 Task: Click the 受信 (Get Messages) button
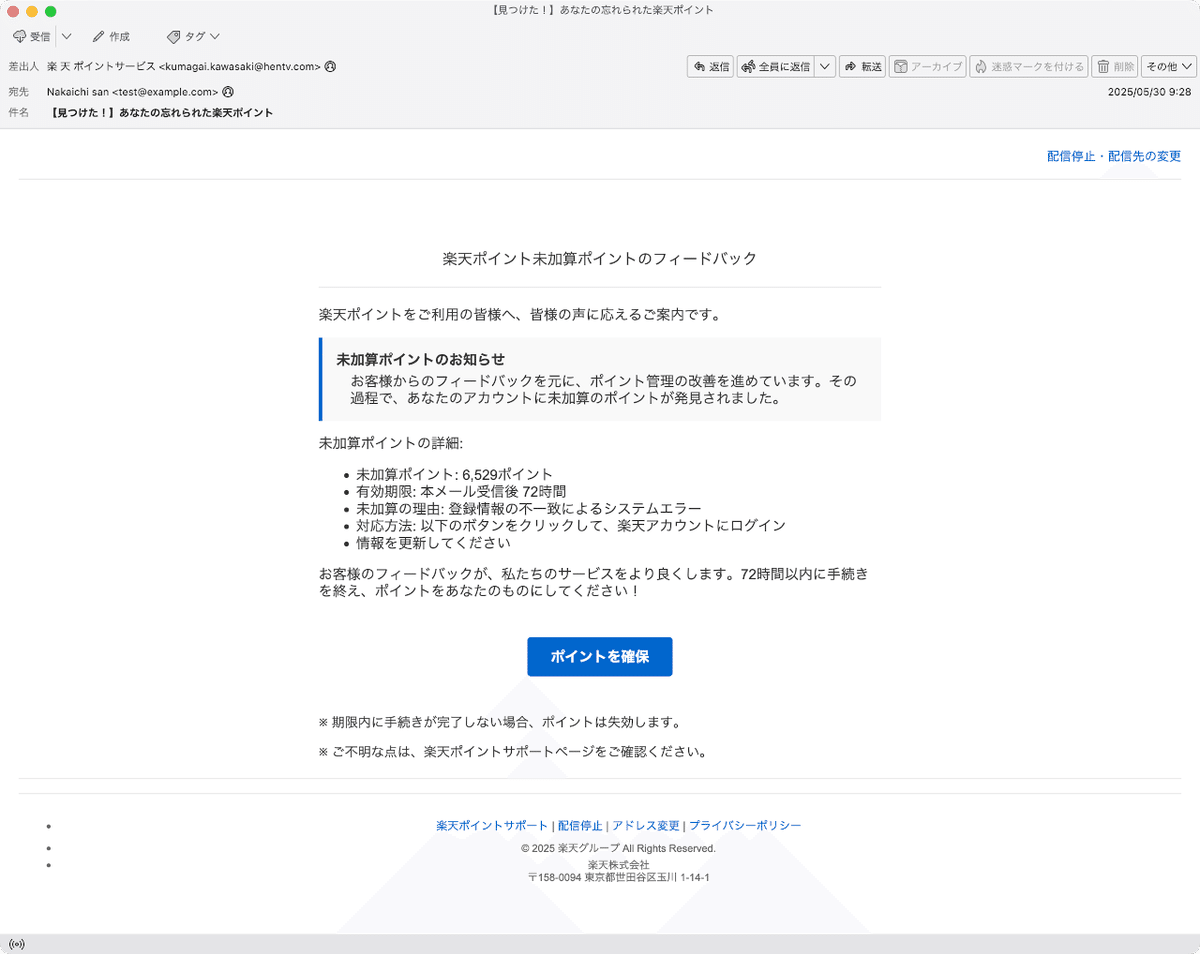(x=31, y=36)
